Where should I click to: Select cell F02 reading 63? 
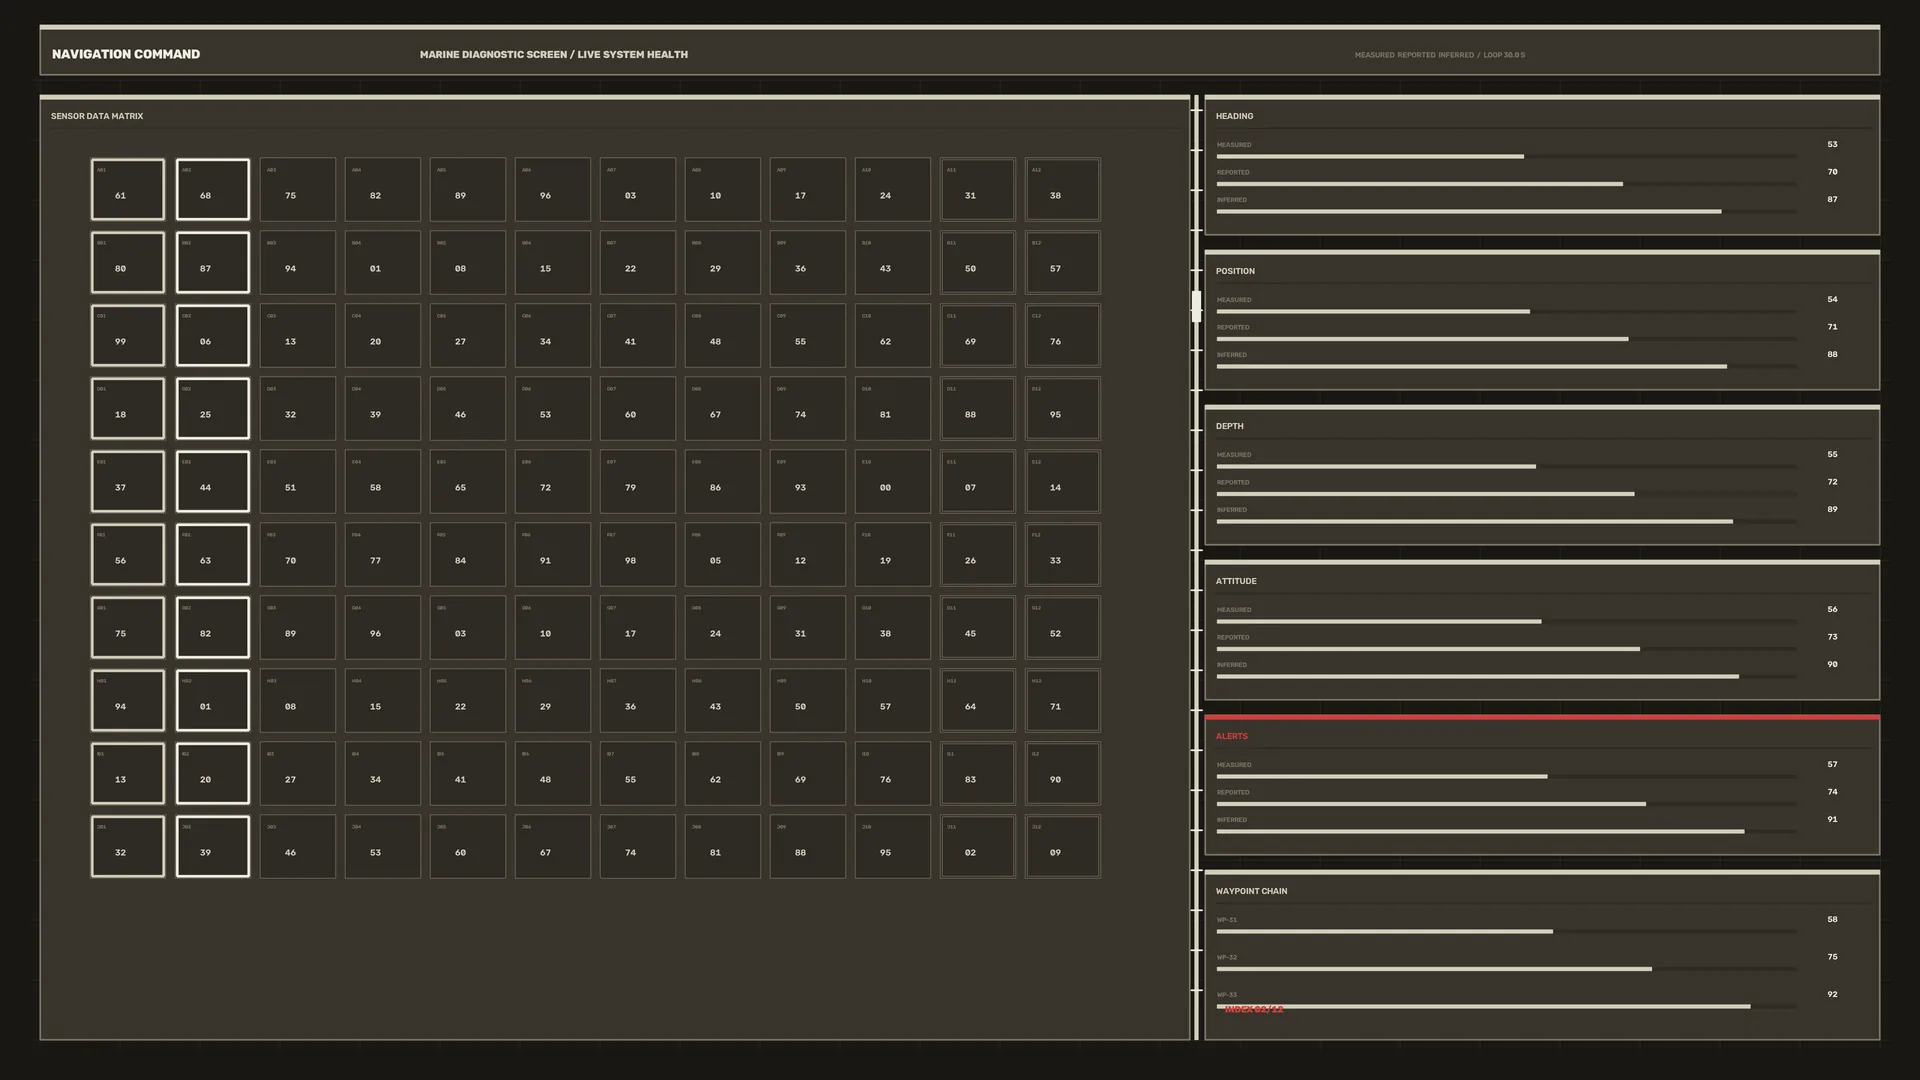click(x=212, y=554)
